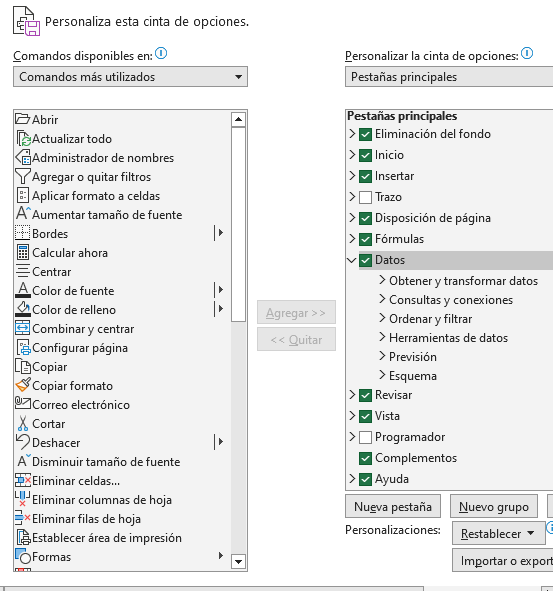Enable the Programador tab checkbox
The width and height of the screenshot is (553, 591).
[x=365, y=437]
